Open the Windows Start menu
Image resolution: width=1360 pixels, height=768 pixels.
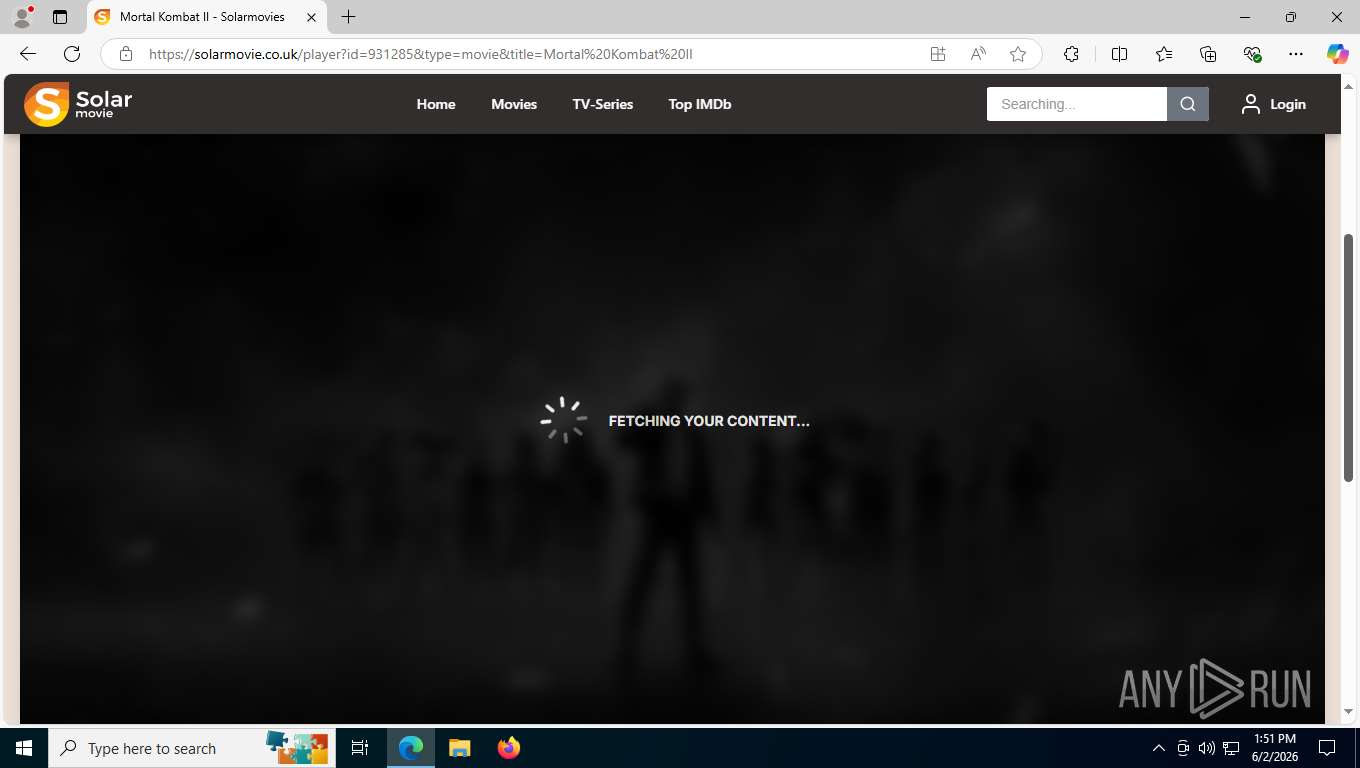click(x=24, y=748)
